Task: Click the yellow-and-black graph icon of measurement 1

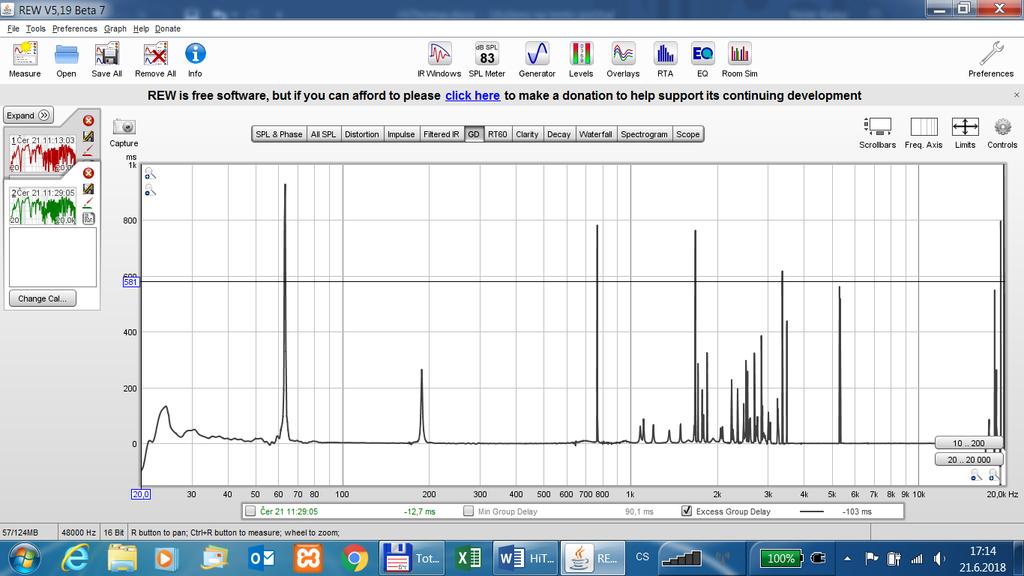Action: tap(88, 136)
